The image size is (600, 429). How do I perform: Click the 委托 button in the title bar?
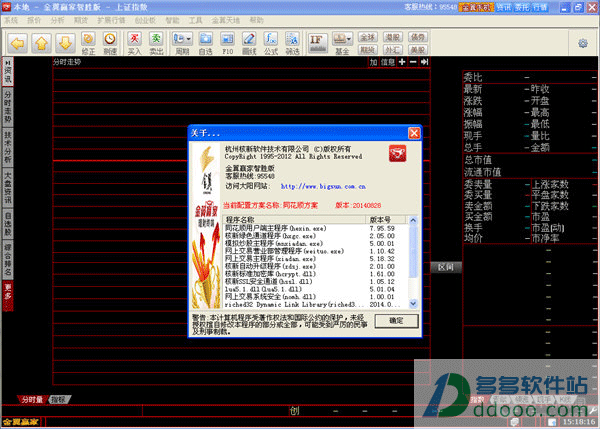point(522,7)
